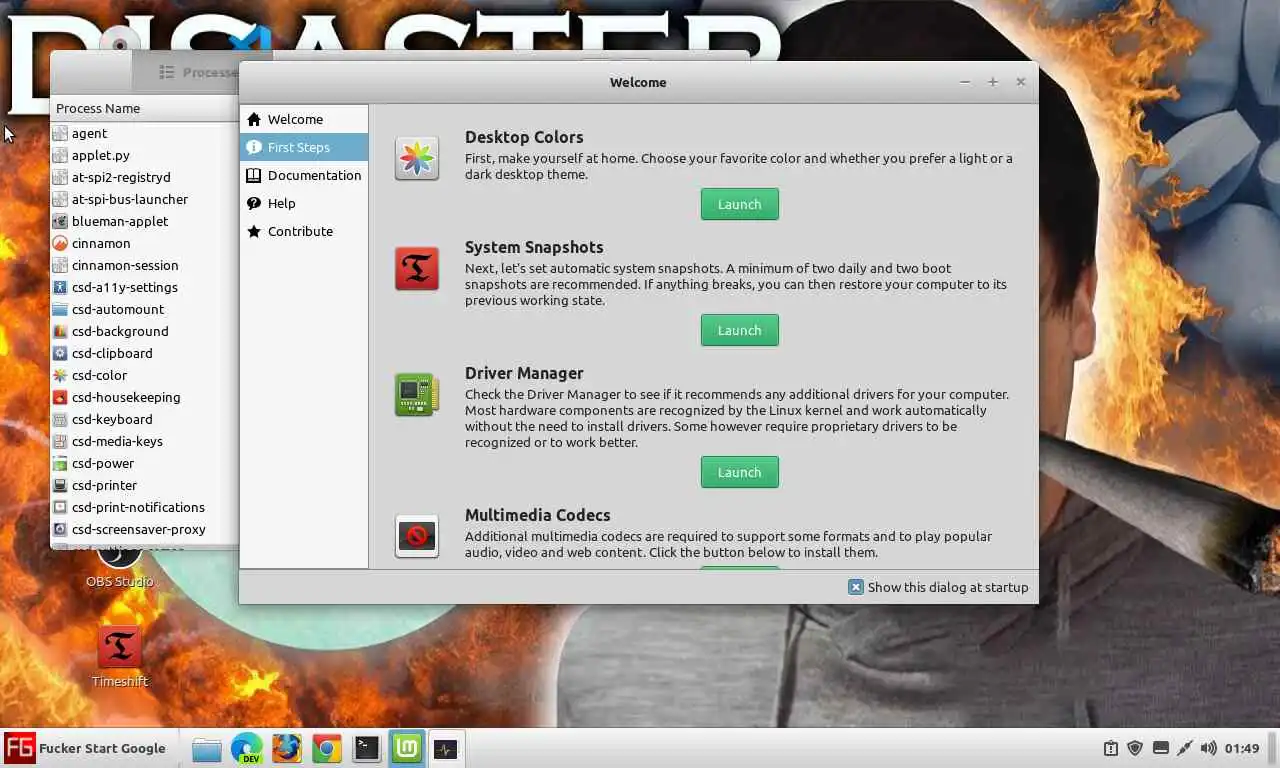1280x768 pixels.
Task: Click the System Snapshots Timeshift icon
Action: pyautogui.click(x=417, y=268)
